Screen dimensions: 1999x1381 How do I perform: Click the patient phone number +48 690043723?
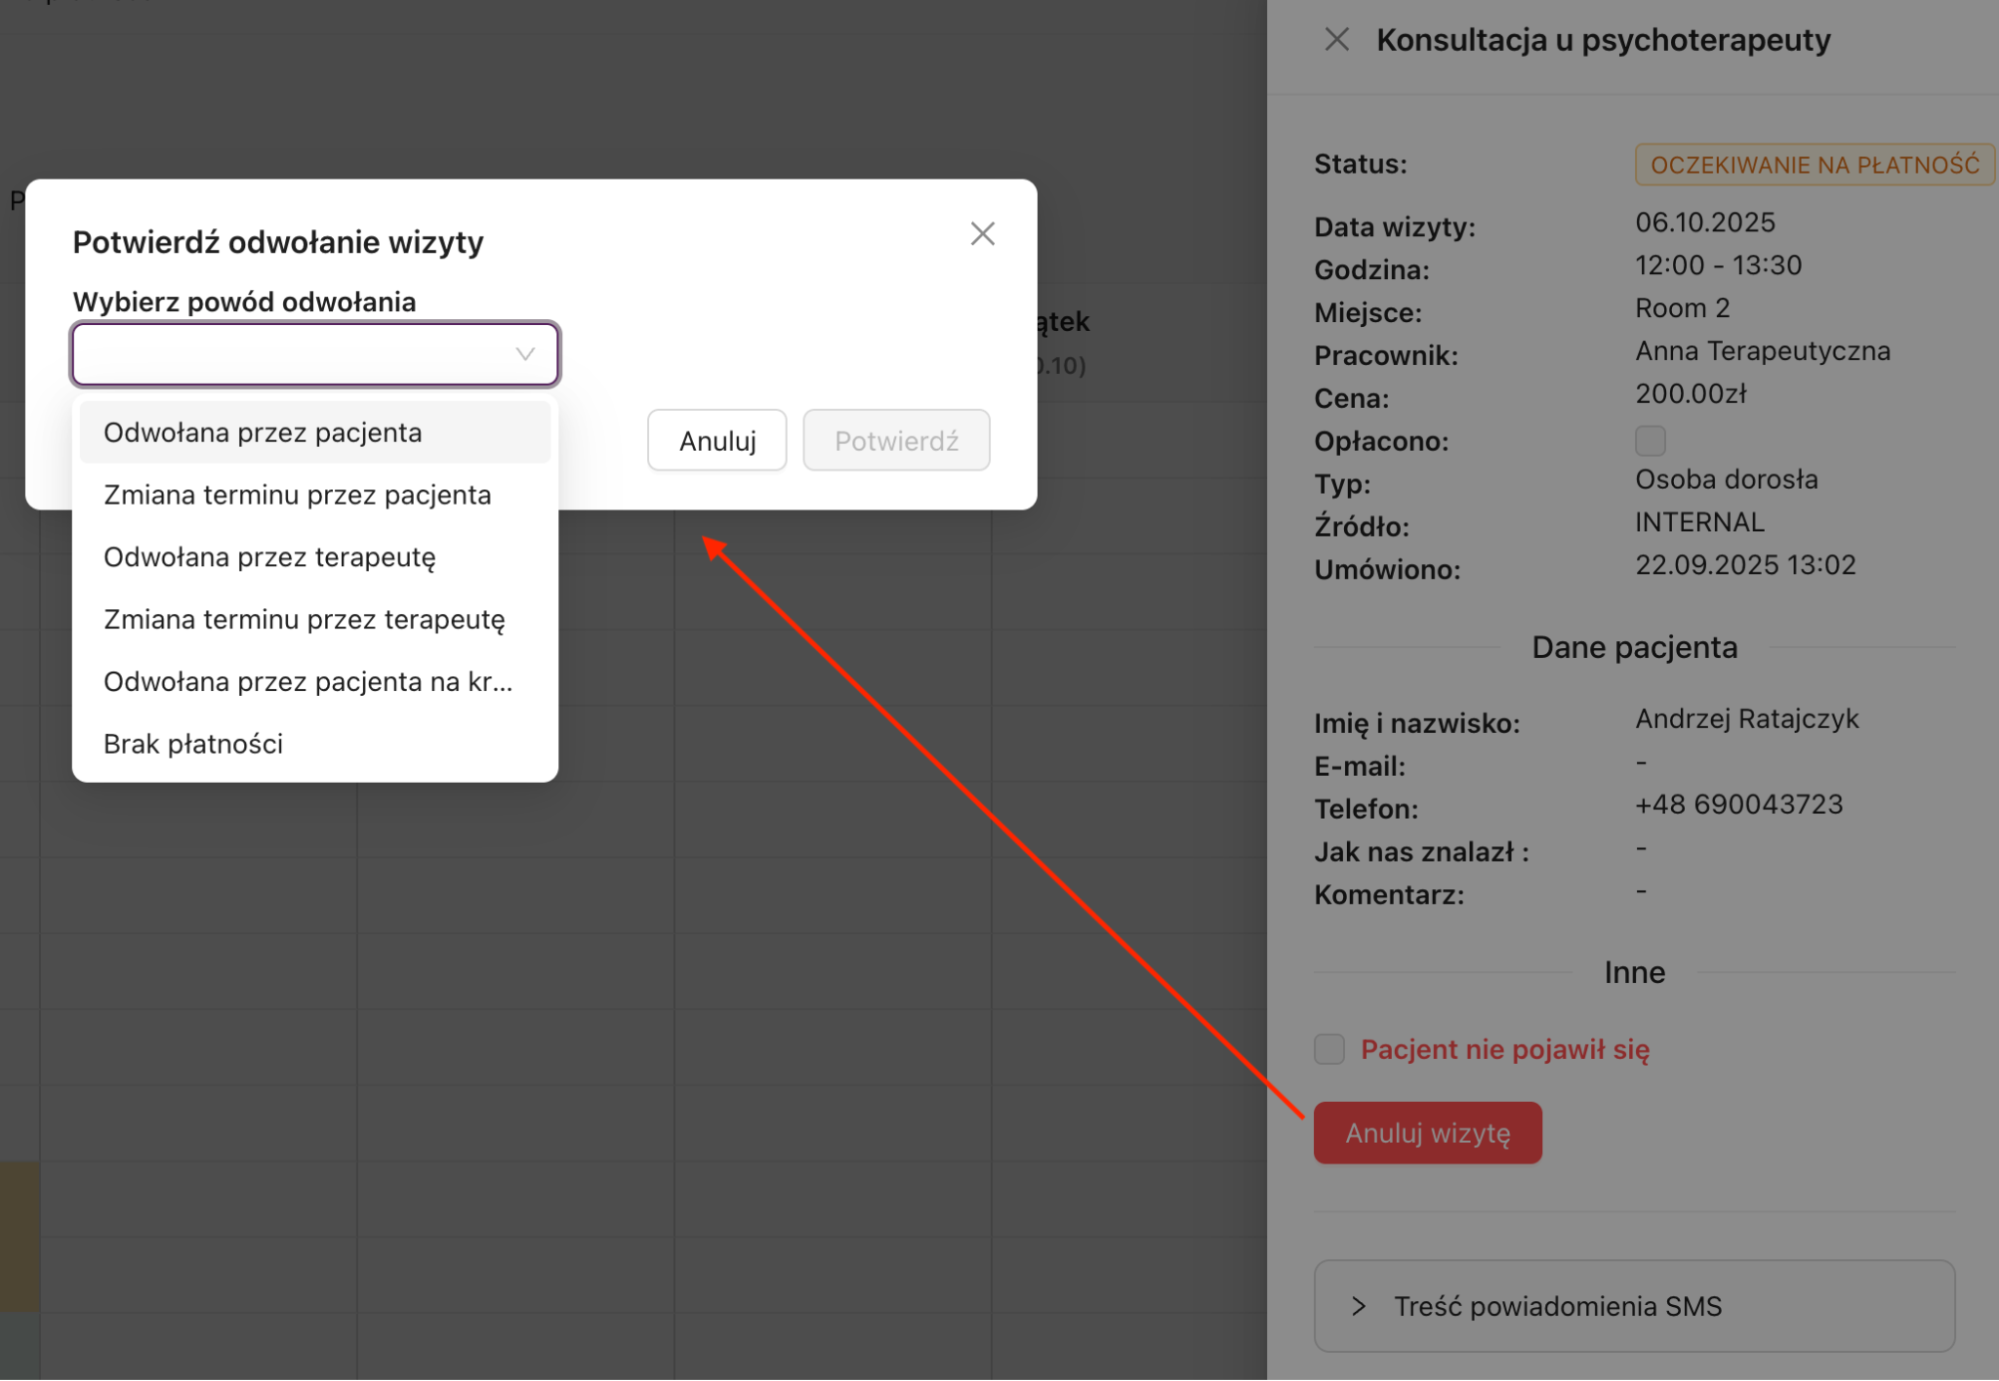click(1738, 805)
